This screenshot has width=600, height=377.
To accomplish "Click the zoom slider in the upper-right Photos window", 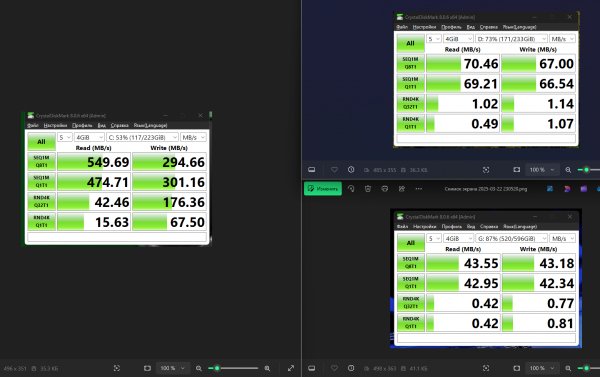I will [589, 170].
